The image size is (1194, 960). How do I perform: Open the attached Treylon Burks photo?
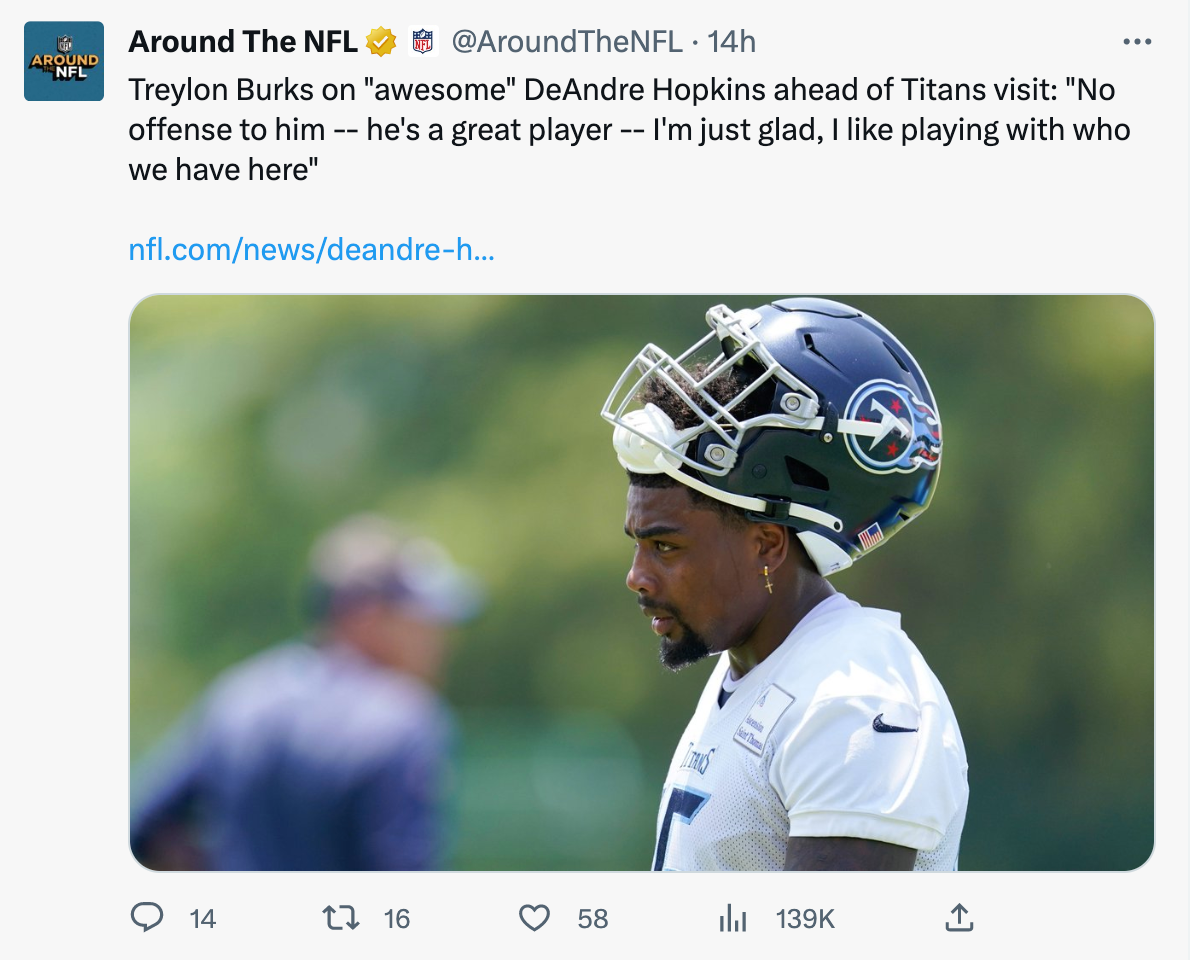(x=640, y=580)
